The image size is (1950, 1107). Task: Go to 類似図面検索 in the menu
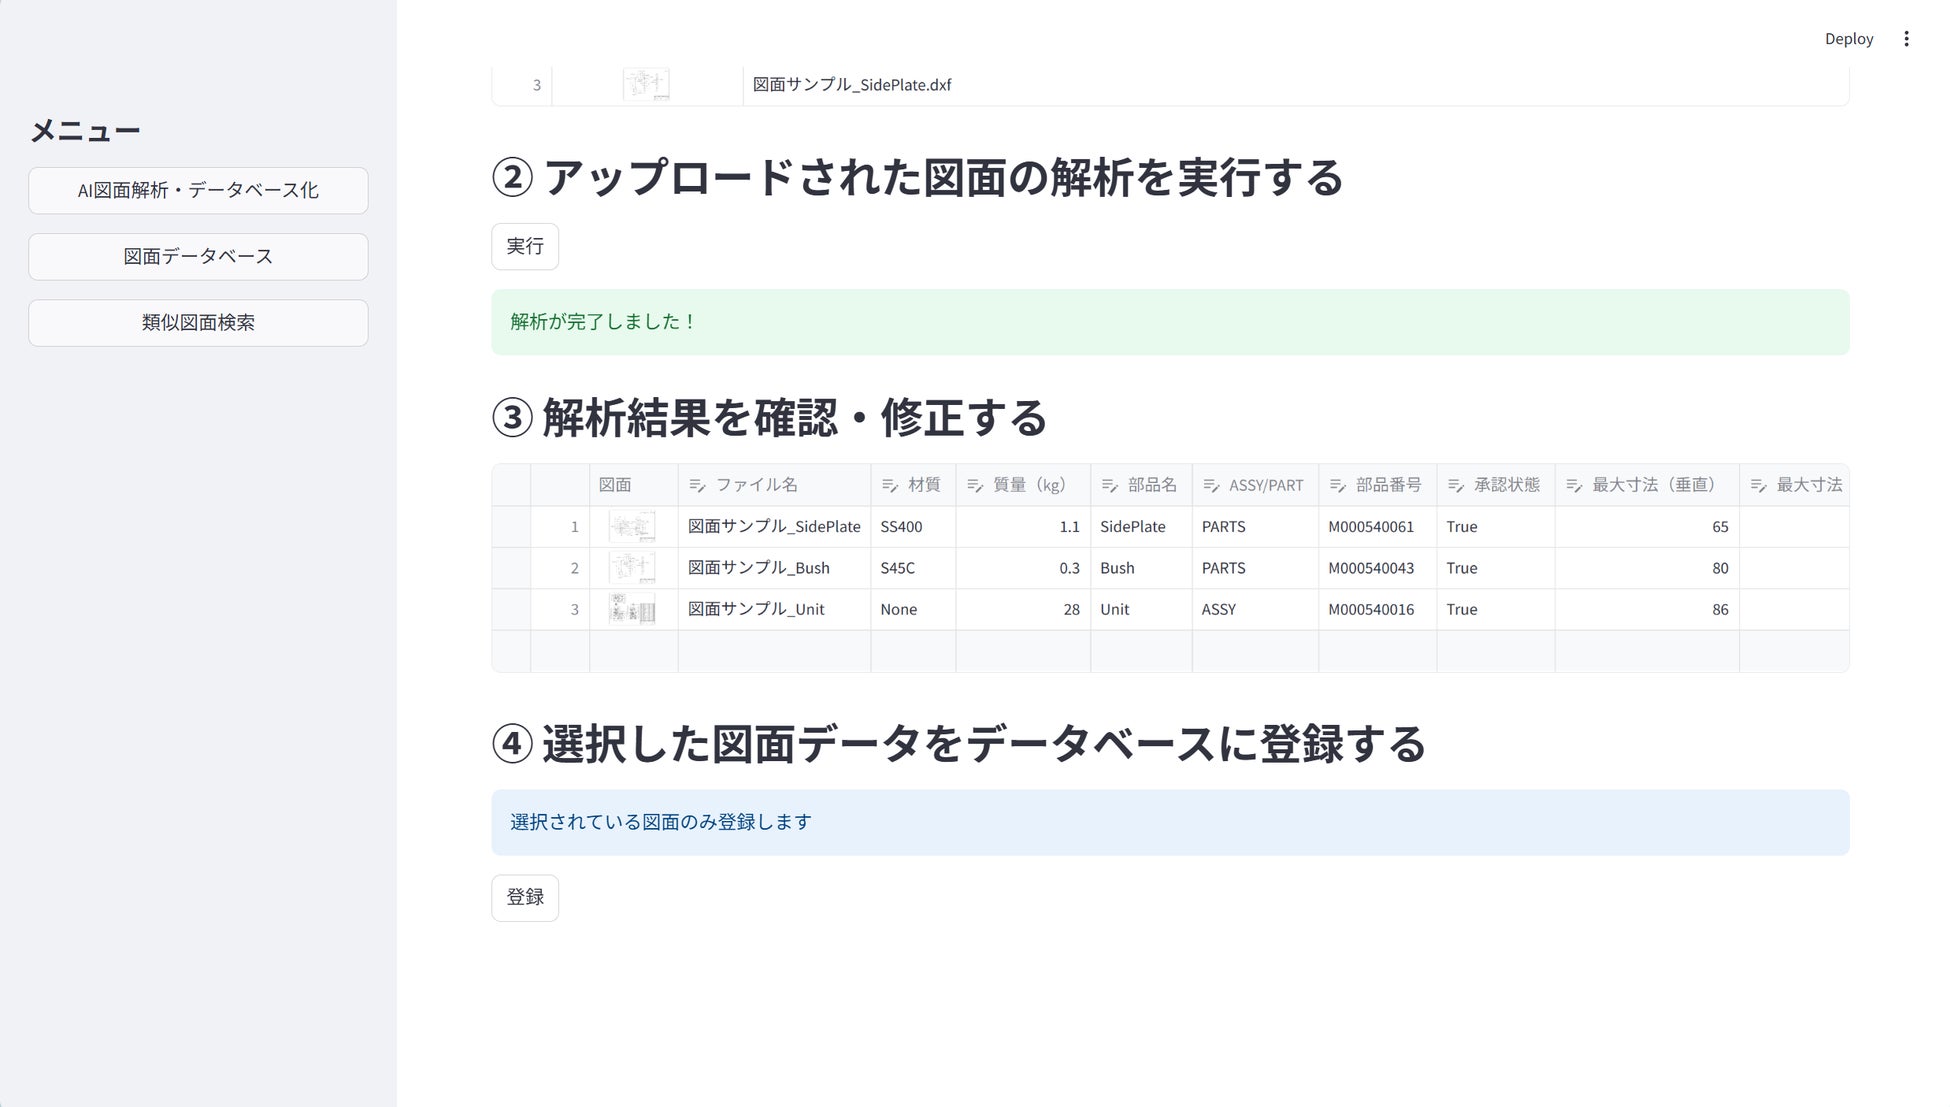pos(198,323)
